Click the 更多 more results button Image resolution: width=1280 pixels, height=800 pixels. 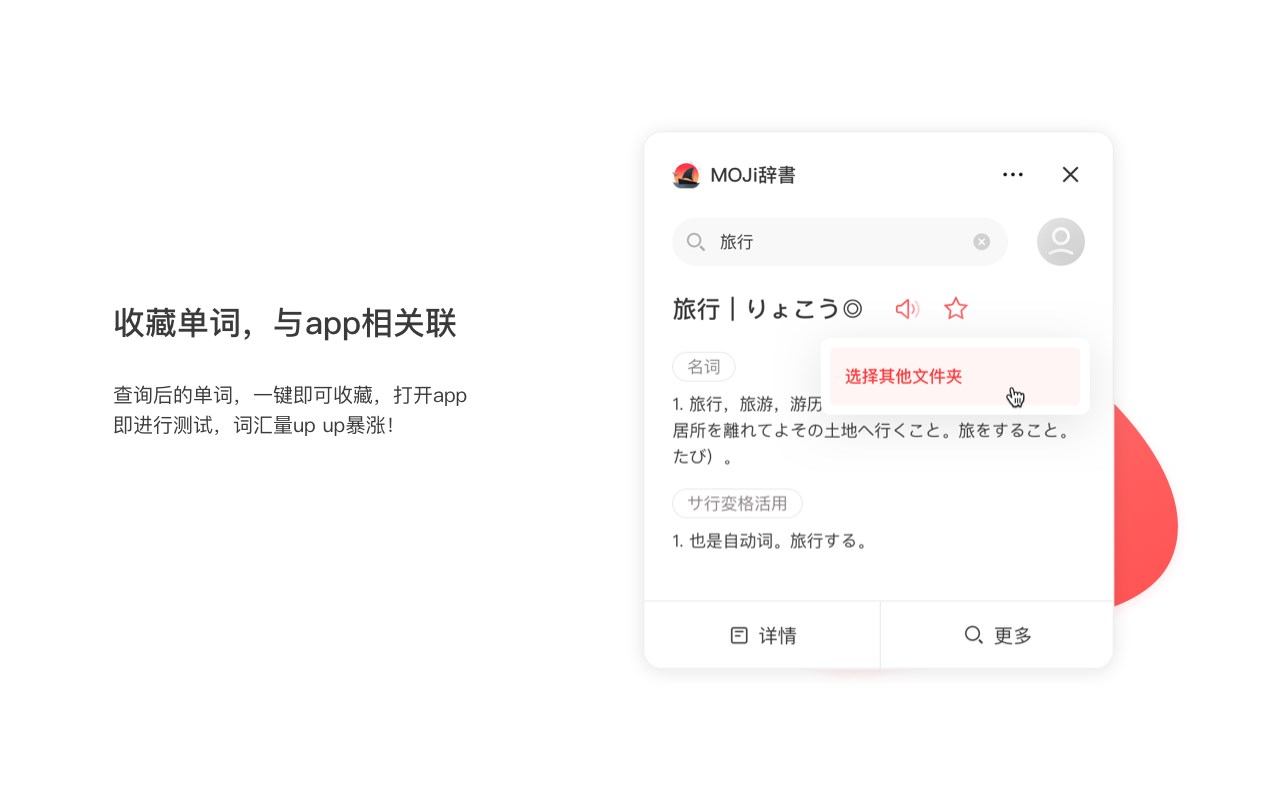[997, 635]
